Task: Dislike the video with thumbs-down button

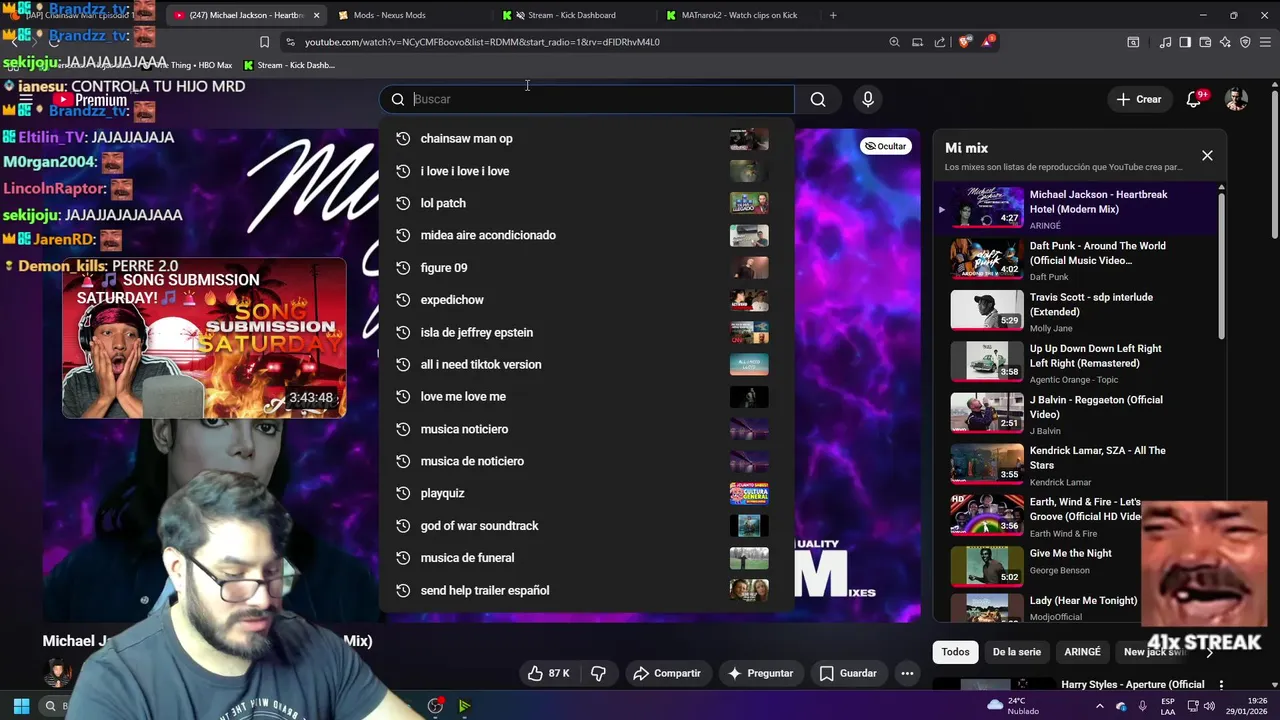Action: click(x=599, y=673)
